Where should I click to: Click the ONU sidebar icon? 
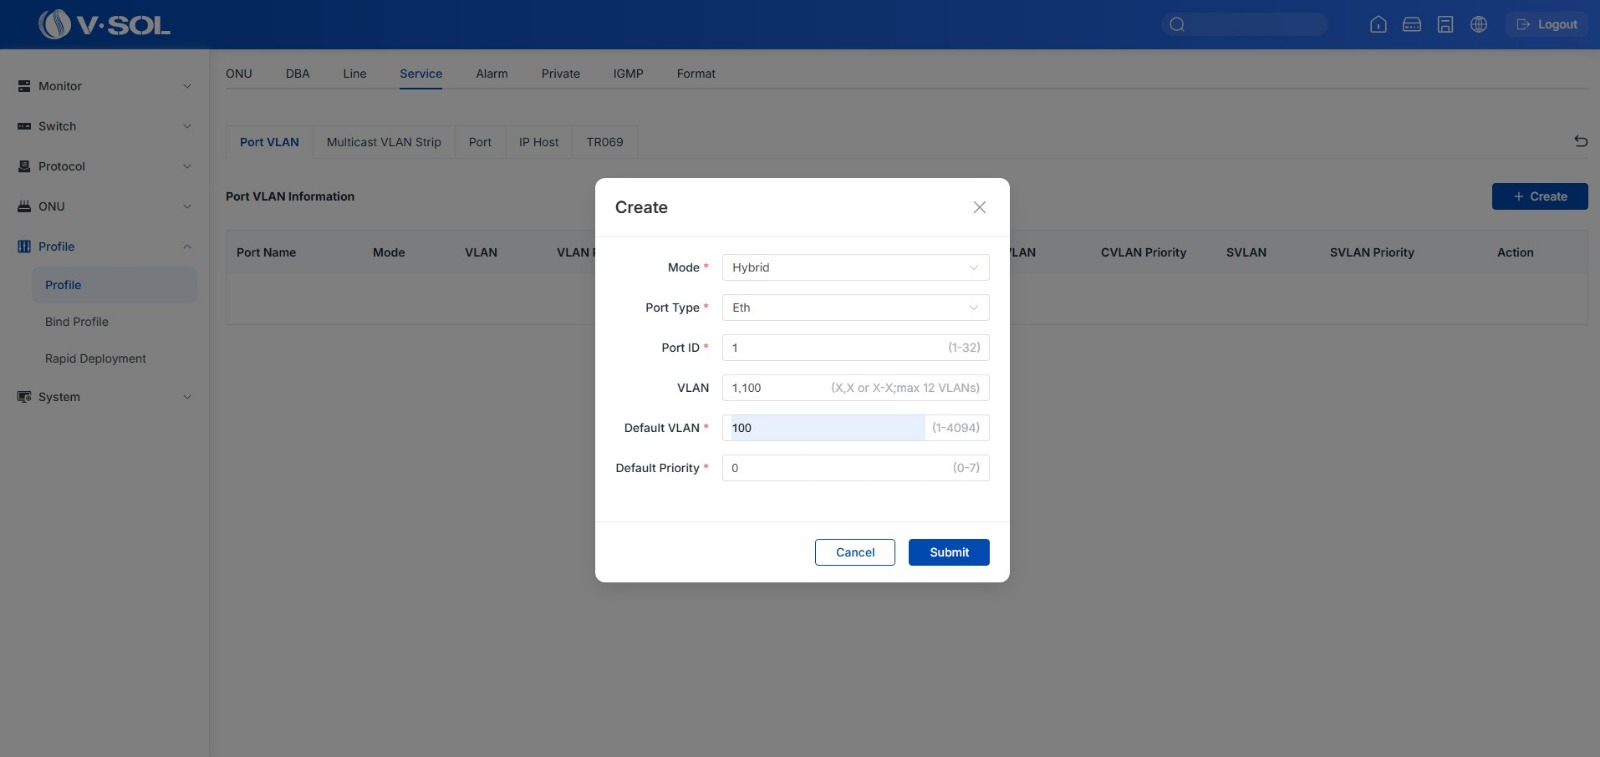[24, 206]
